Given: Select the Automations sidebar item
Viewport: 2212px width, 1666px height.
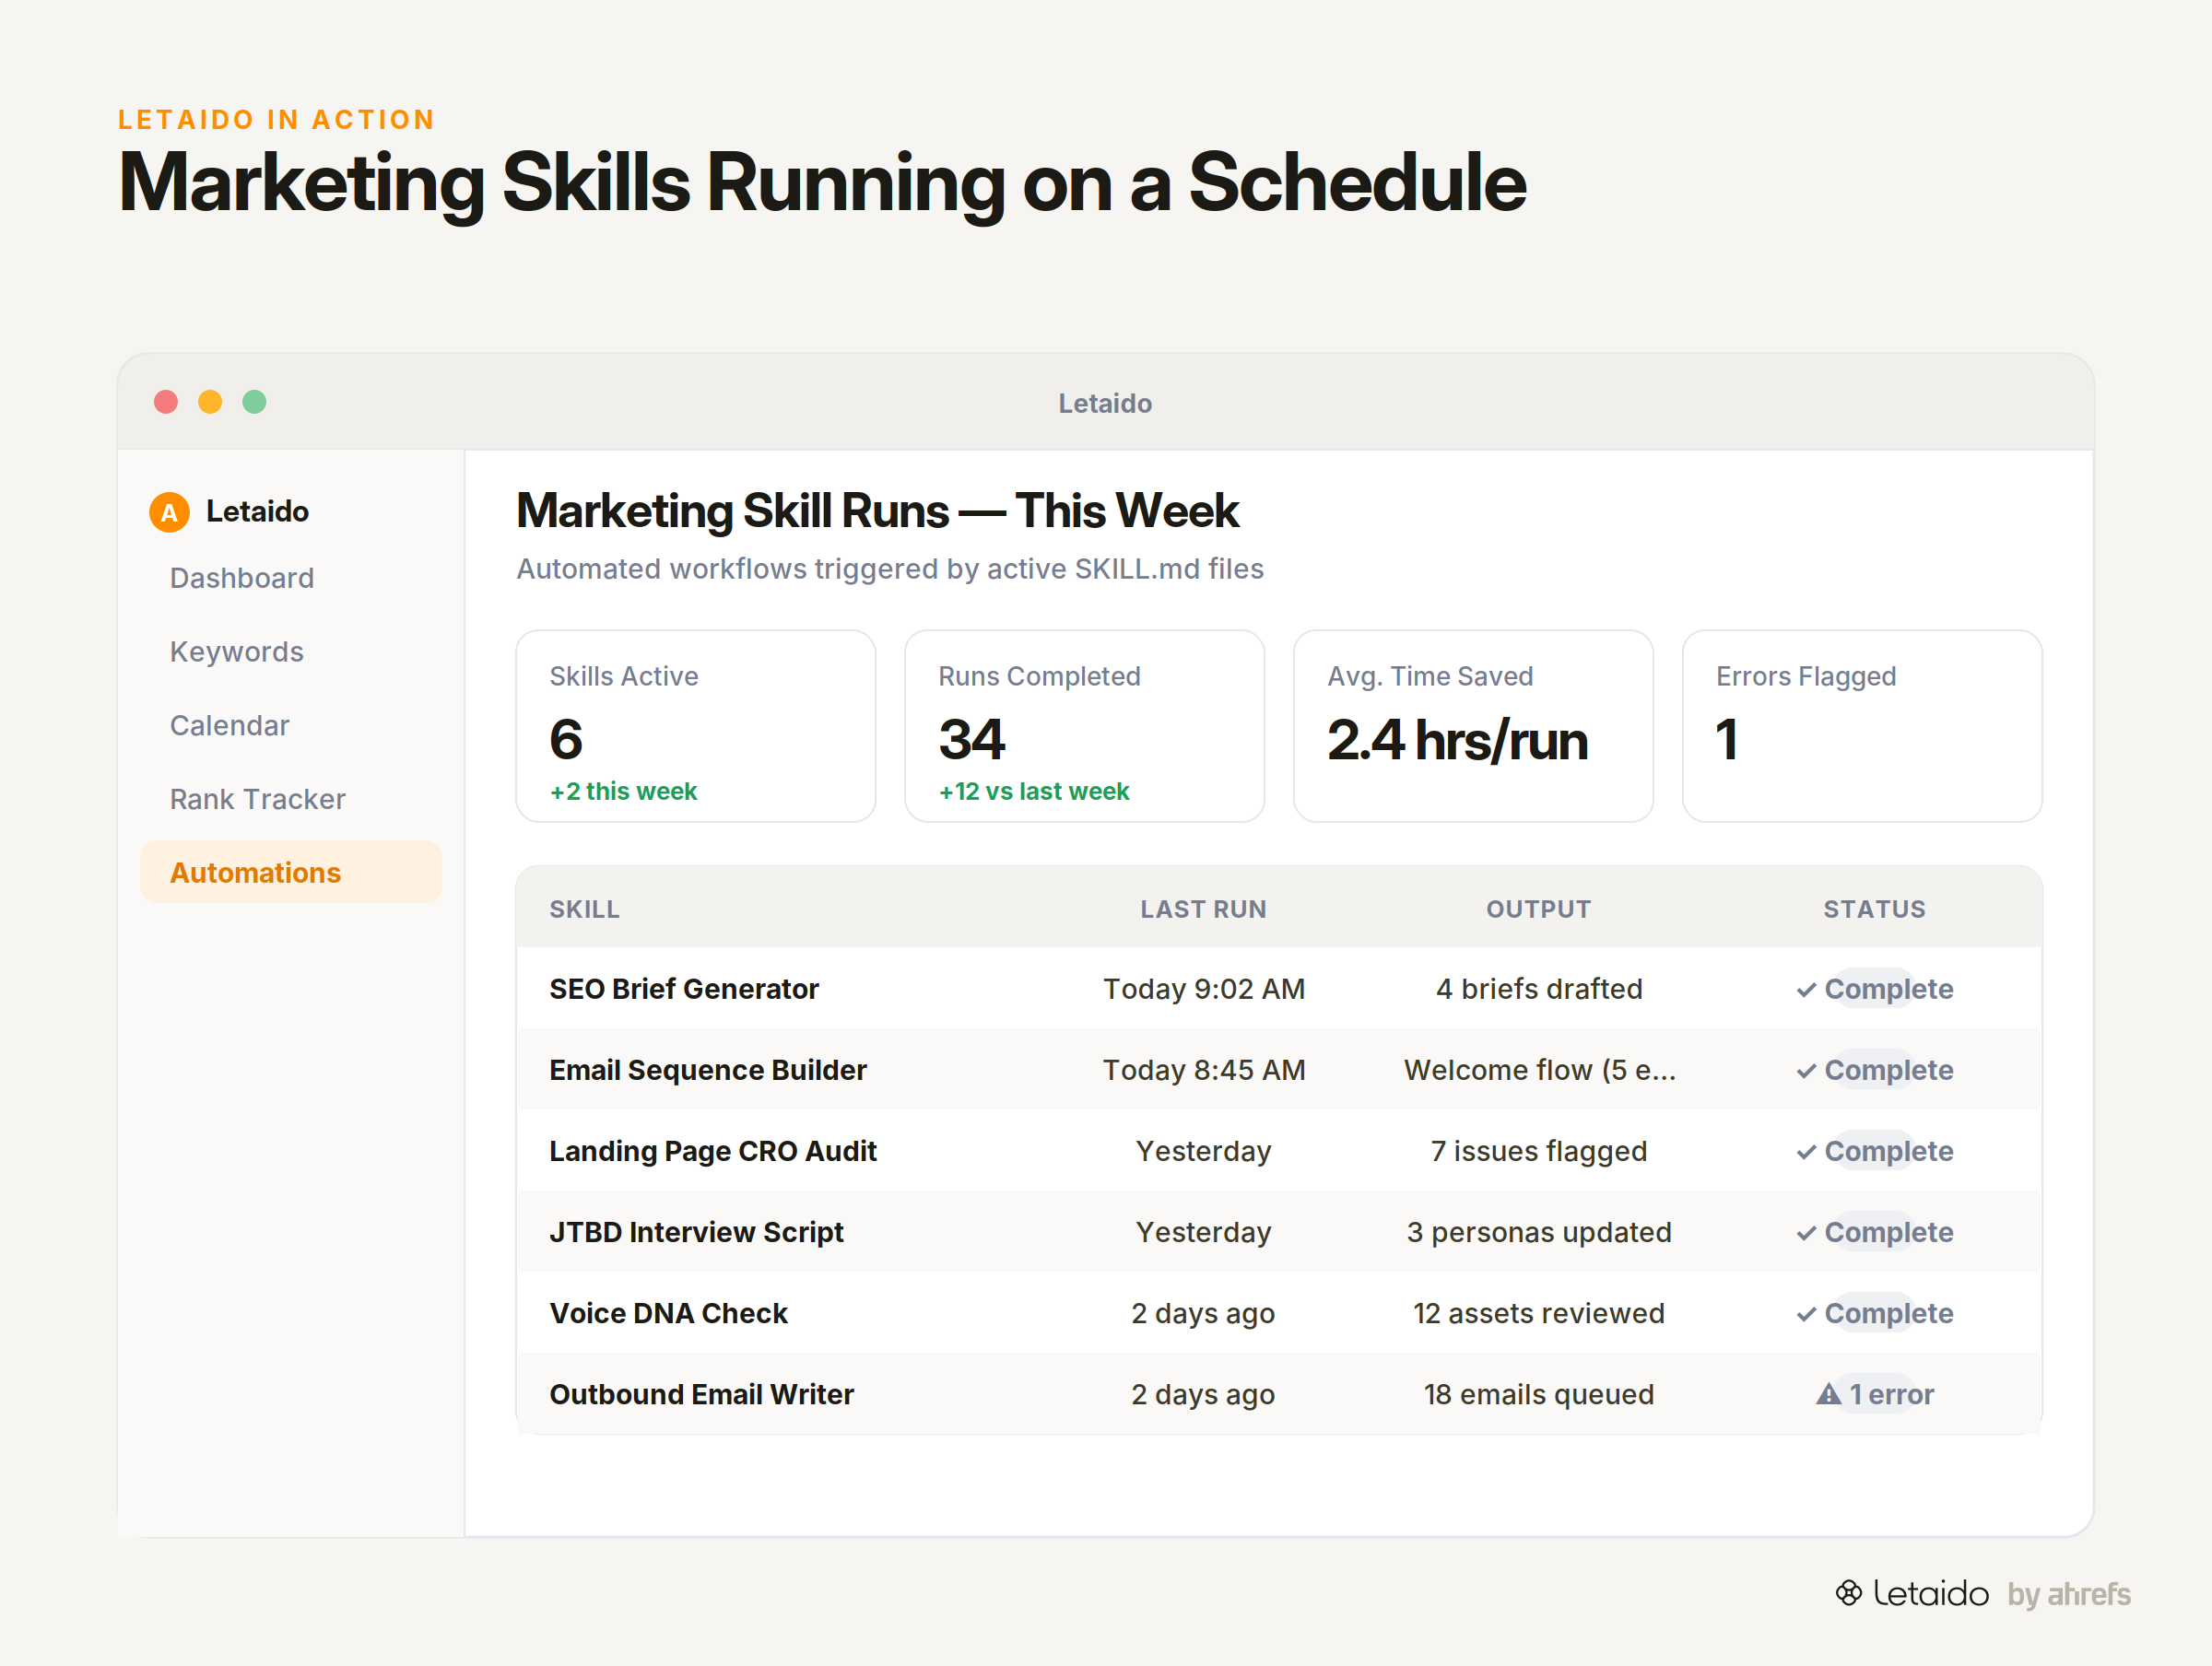Looking at the screenshot, I should 291,873.
